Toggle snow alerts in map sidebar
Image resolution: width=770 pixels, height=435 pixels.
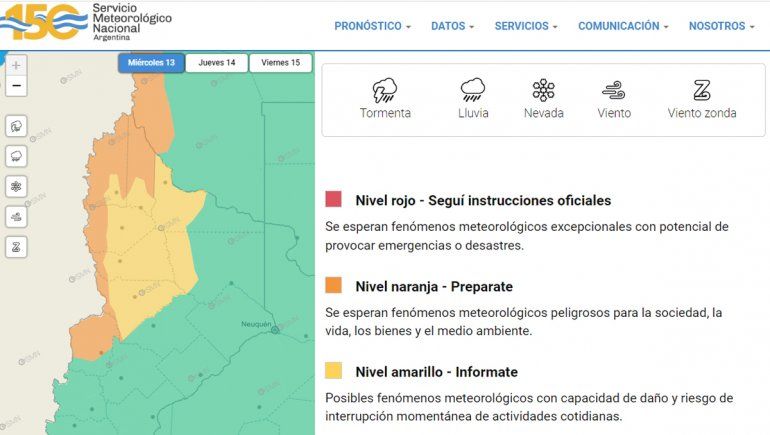point(17,187)
